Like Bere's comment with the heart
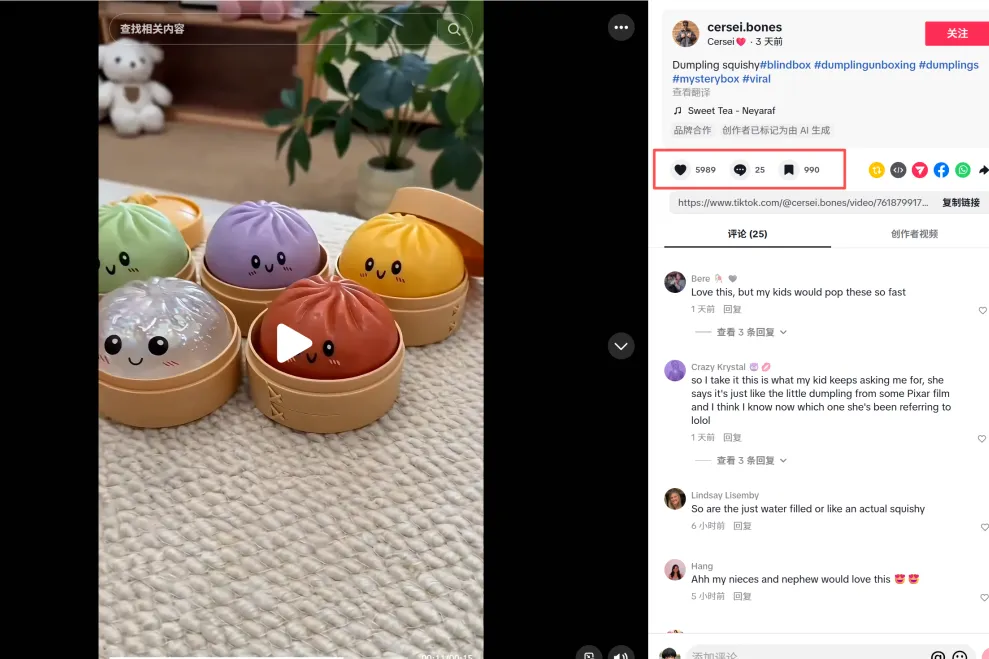Image resolution: width=989 pixels, height=659 pixels. coord(982,310)
